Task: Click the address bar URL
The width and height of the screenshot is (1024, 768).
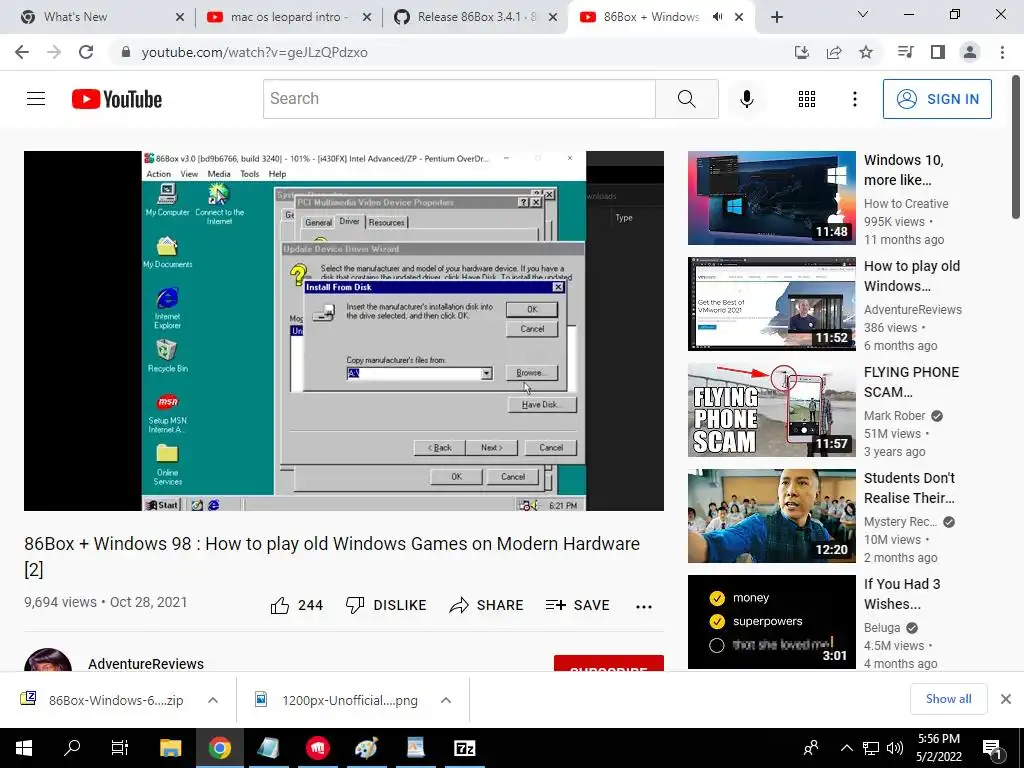Action: 255,52
